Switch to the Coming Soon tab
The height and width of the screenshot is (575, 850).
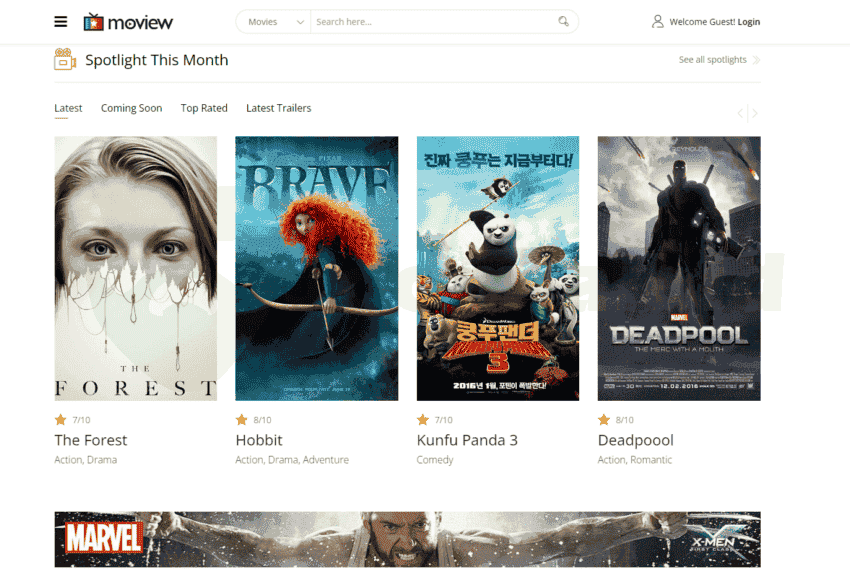point(131,108)
